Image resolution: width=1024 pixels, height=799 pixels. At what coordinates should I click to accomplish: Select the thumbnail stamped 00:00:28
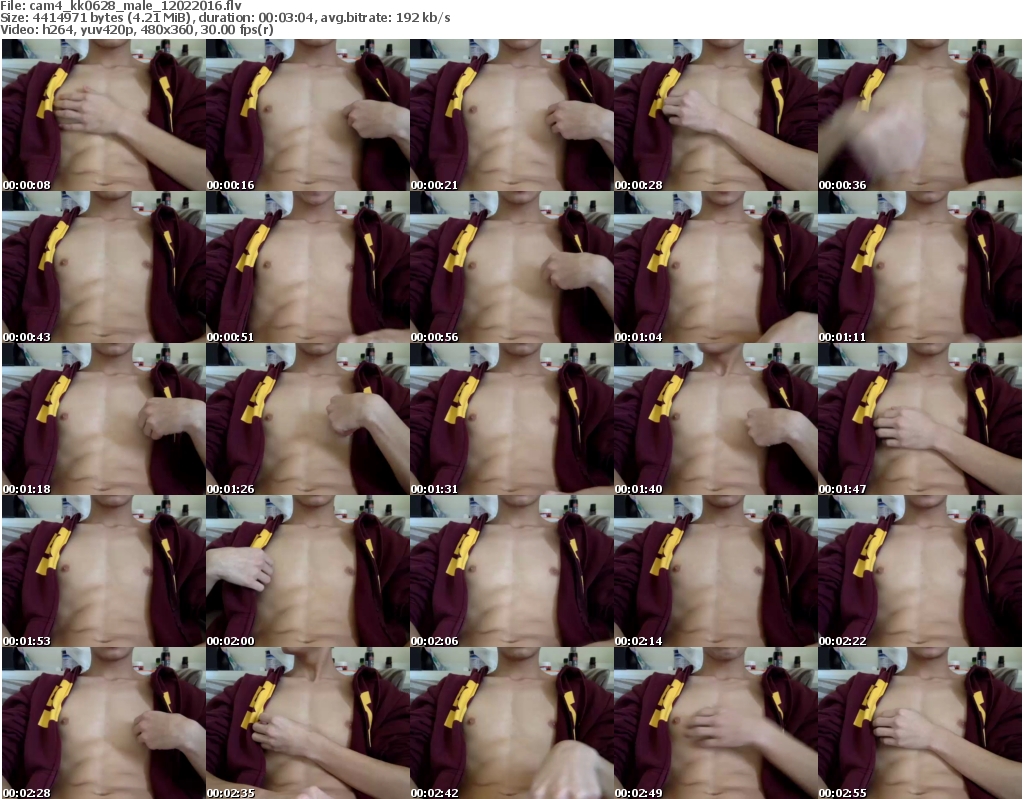point(716,115)
